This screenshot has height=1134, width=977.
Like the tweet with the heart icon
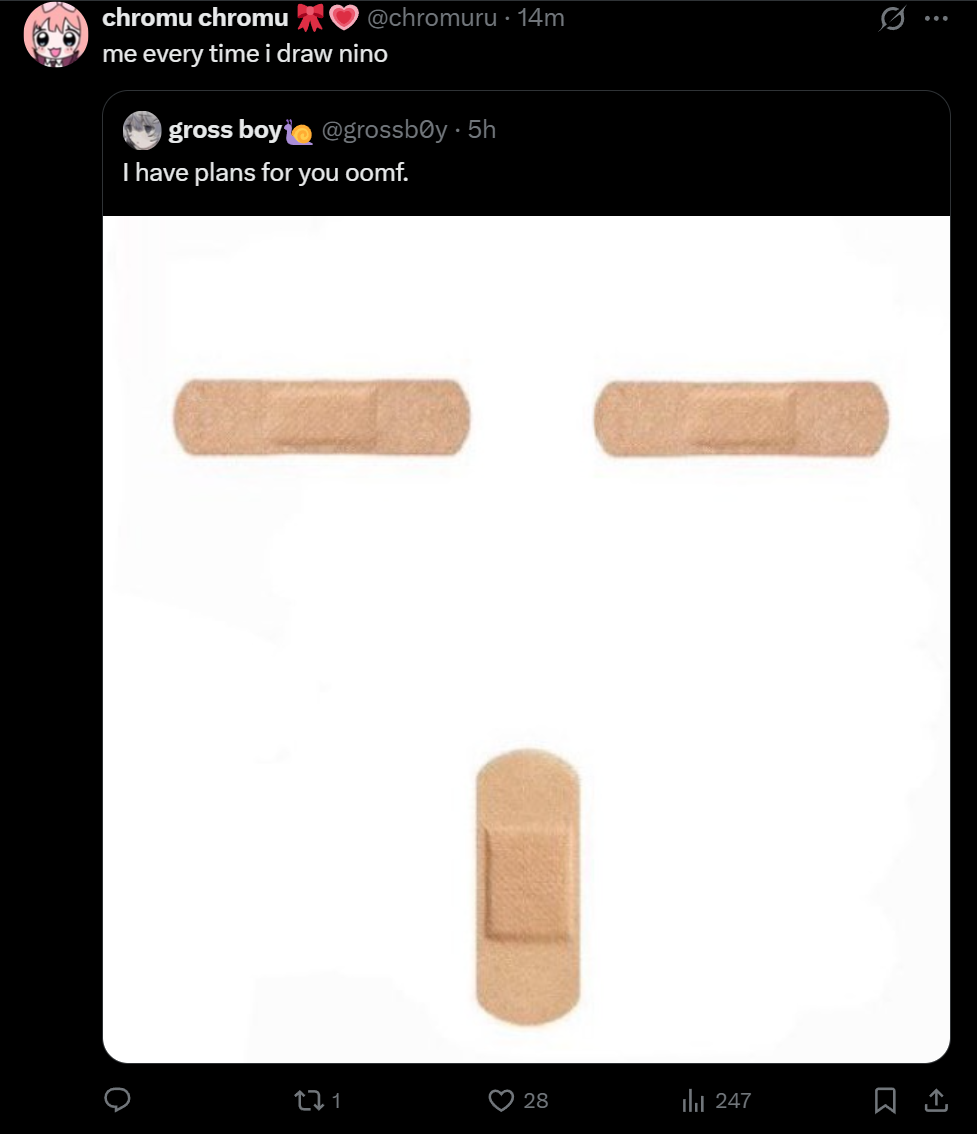point(500,1100)
